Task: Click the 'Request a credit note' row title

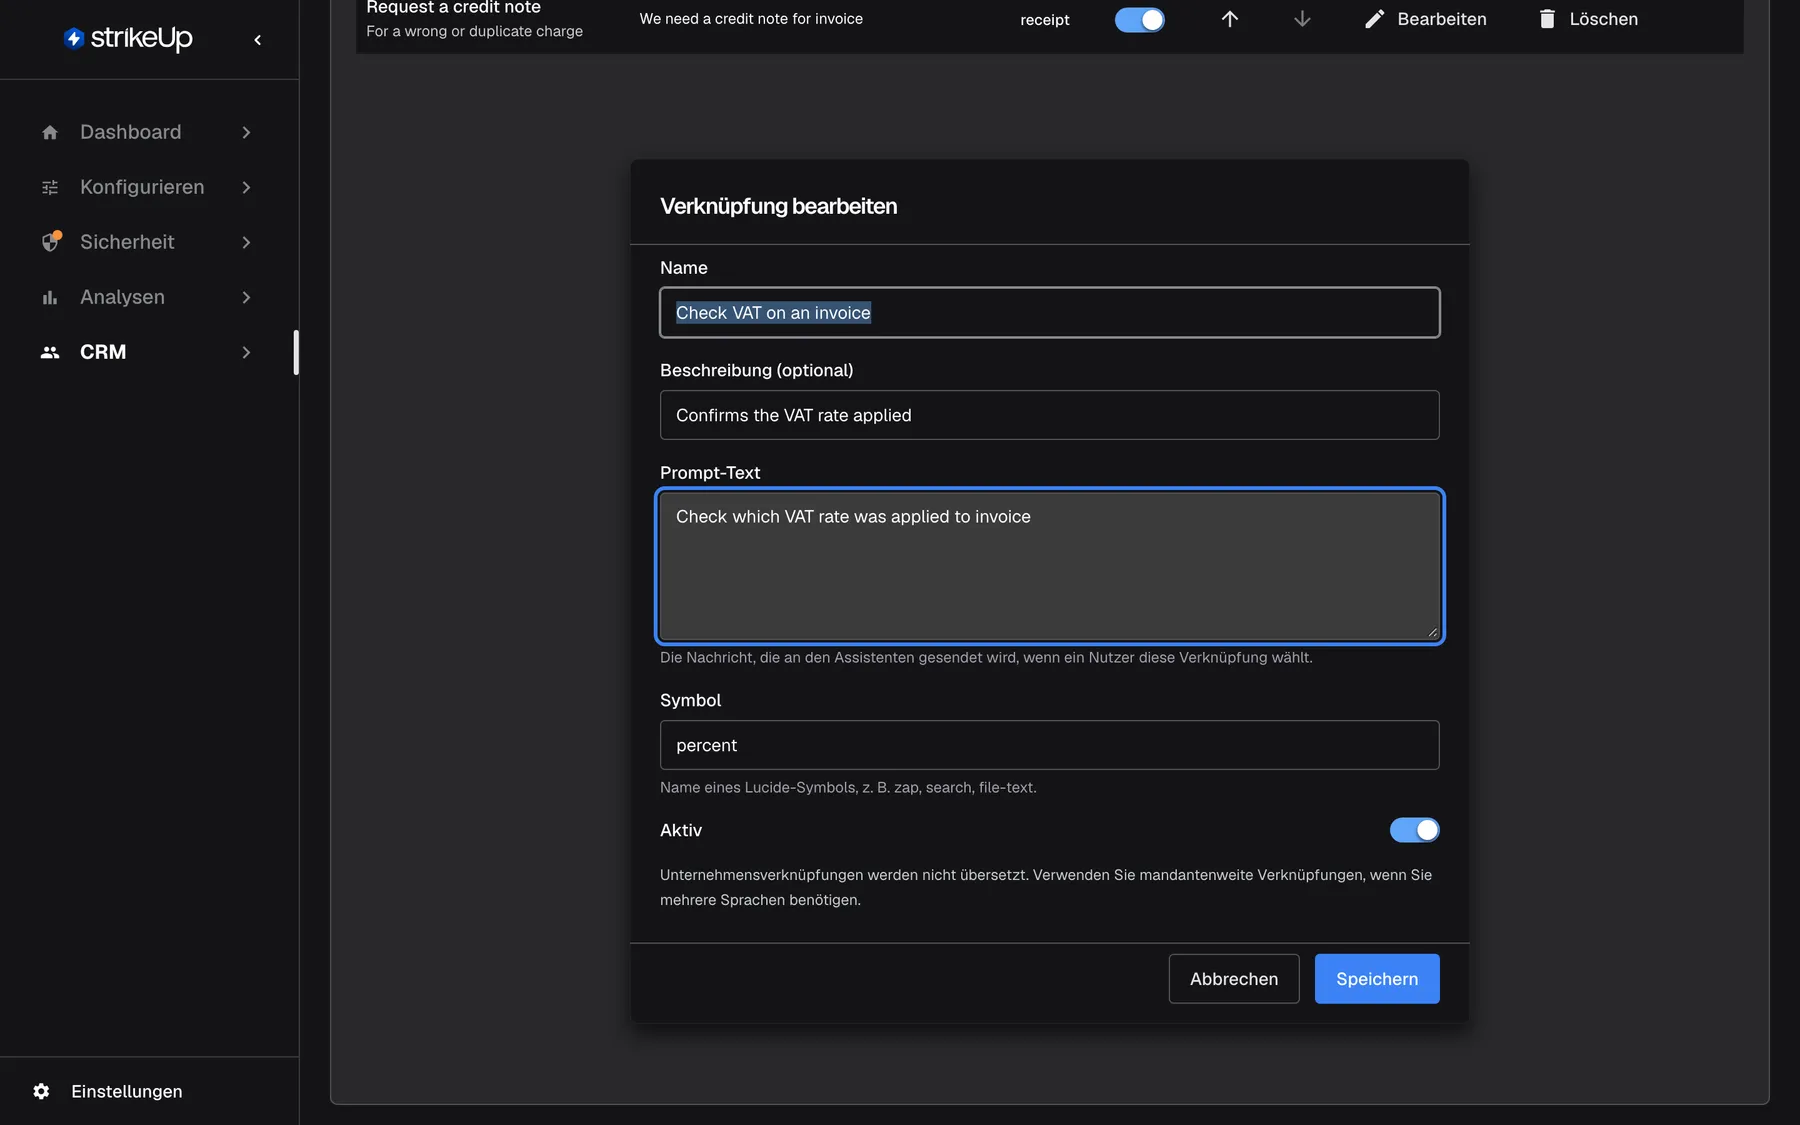Action: [x=453, y=7]
